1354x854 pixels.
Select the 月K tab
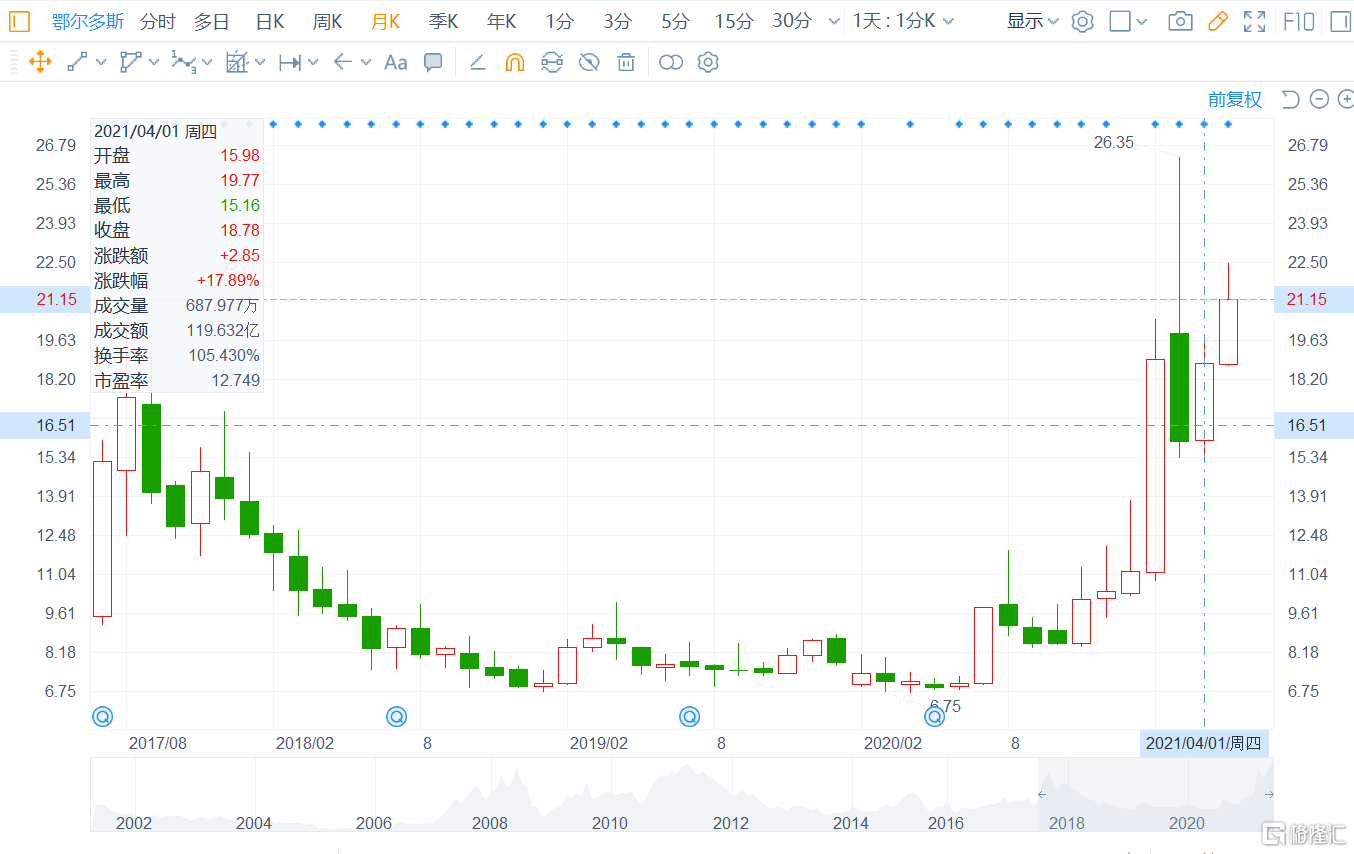(386, 21)
